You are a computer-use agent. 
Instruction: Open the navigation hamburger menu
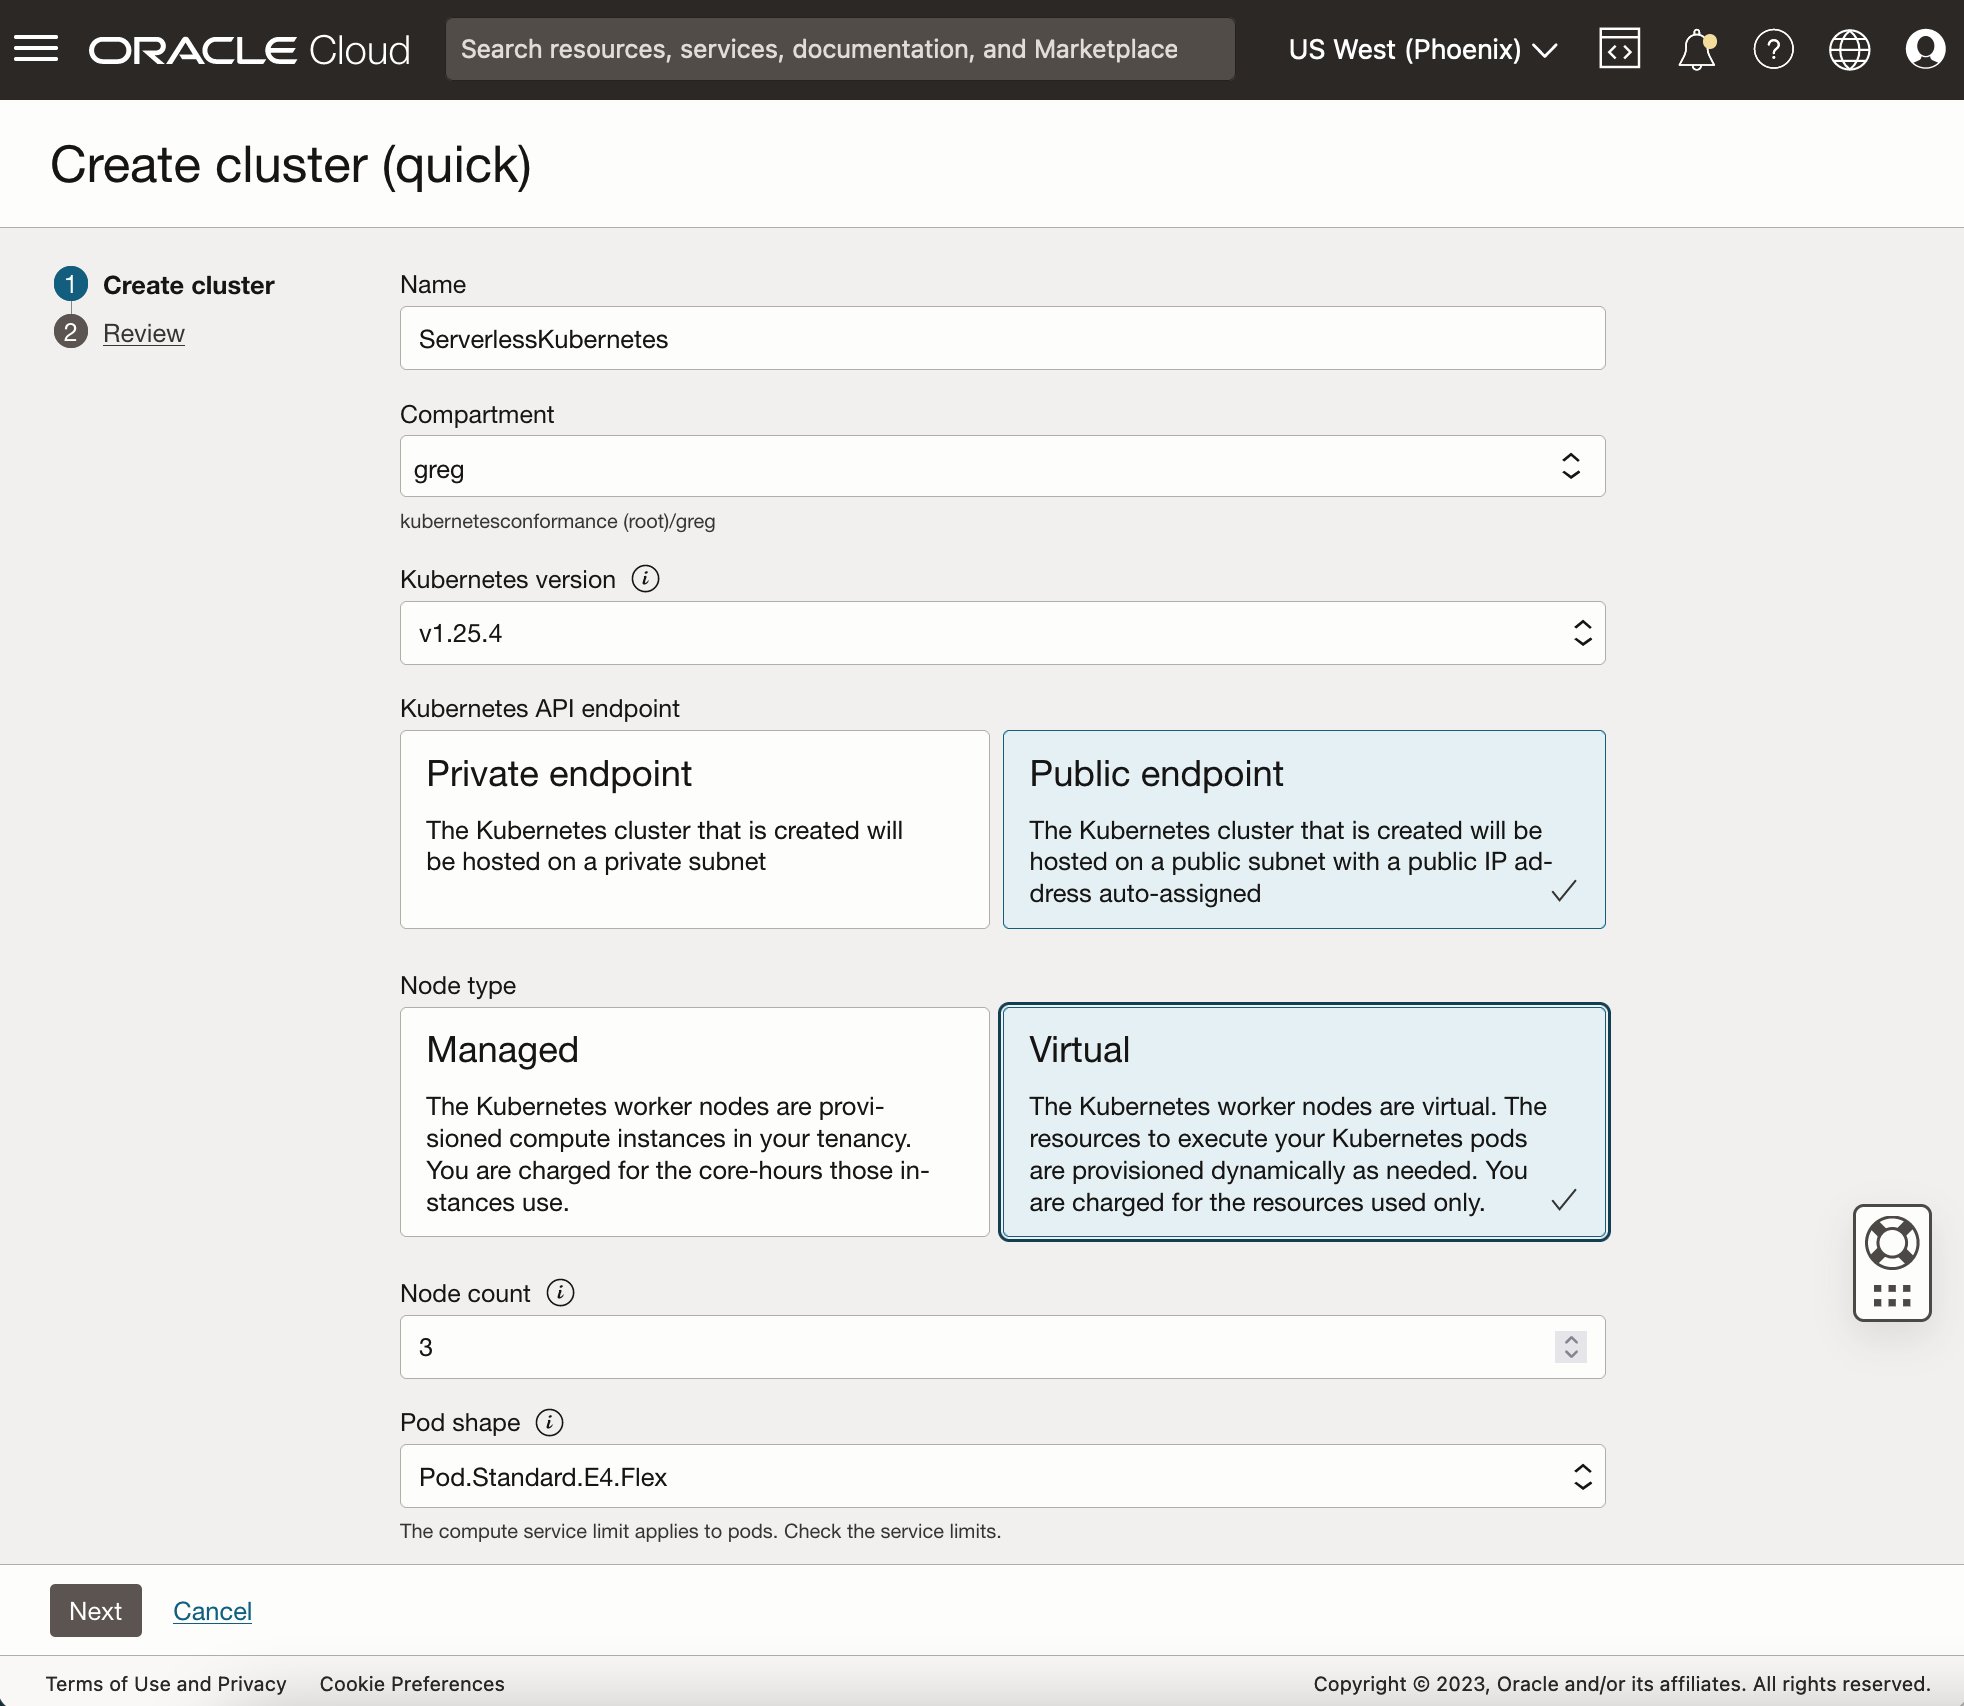(36, 48)
